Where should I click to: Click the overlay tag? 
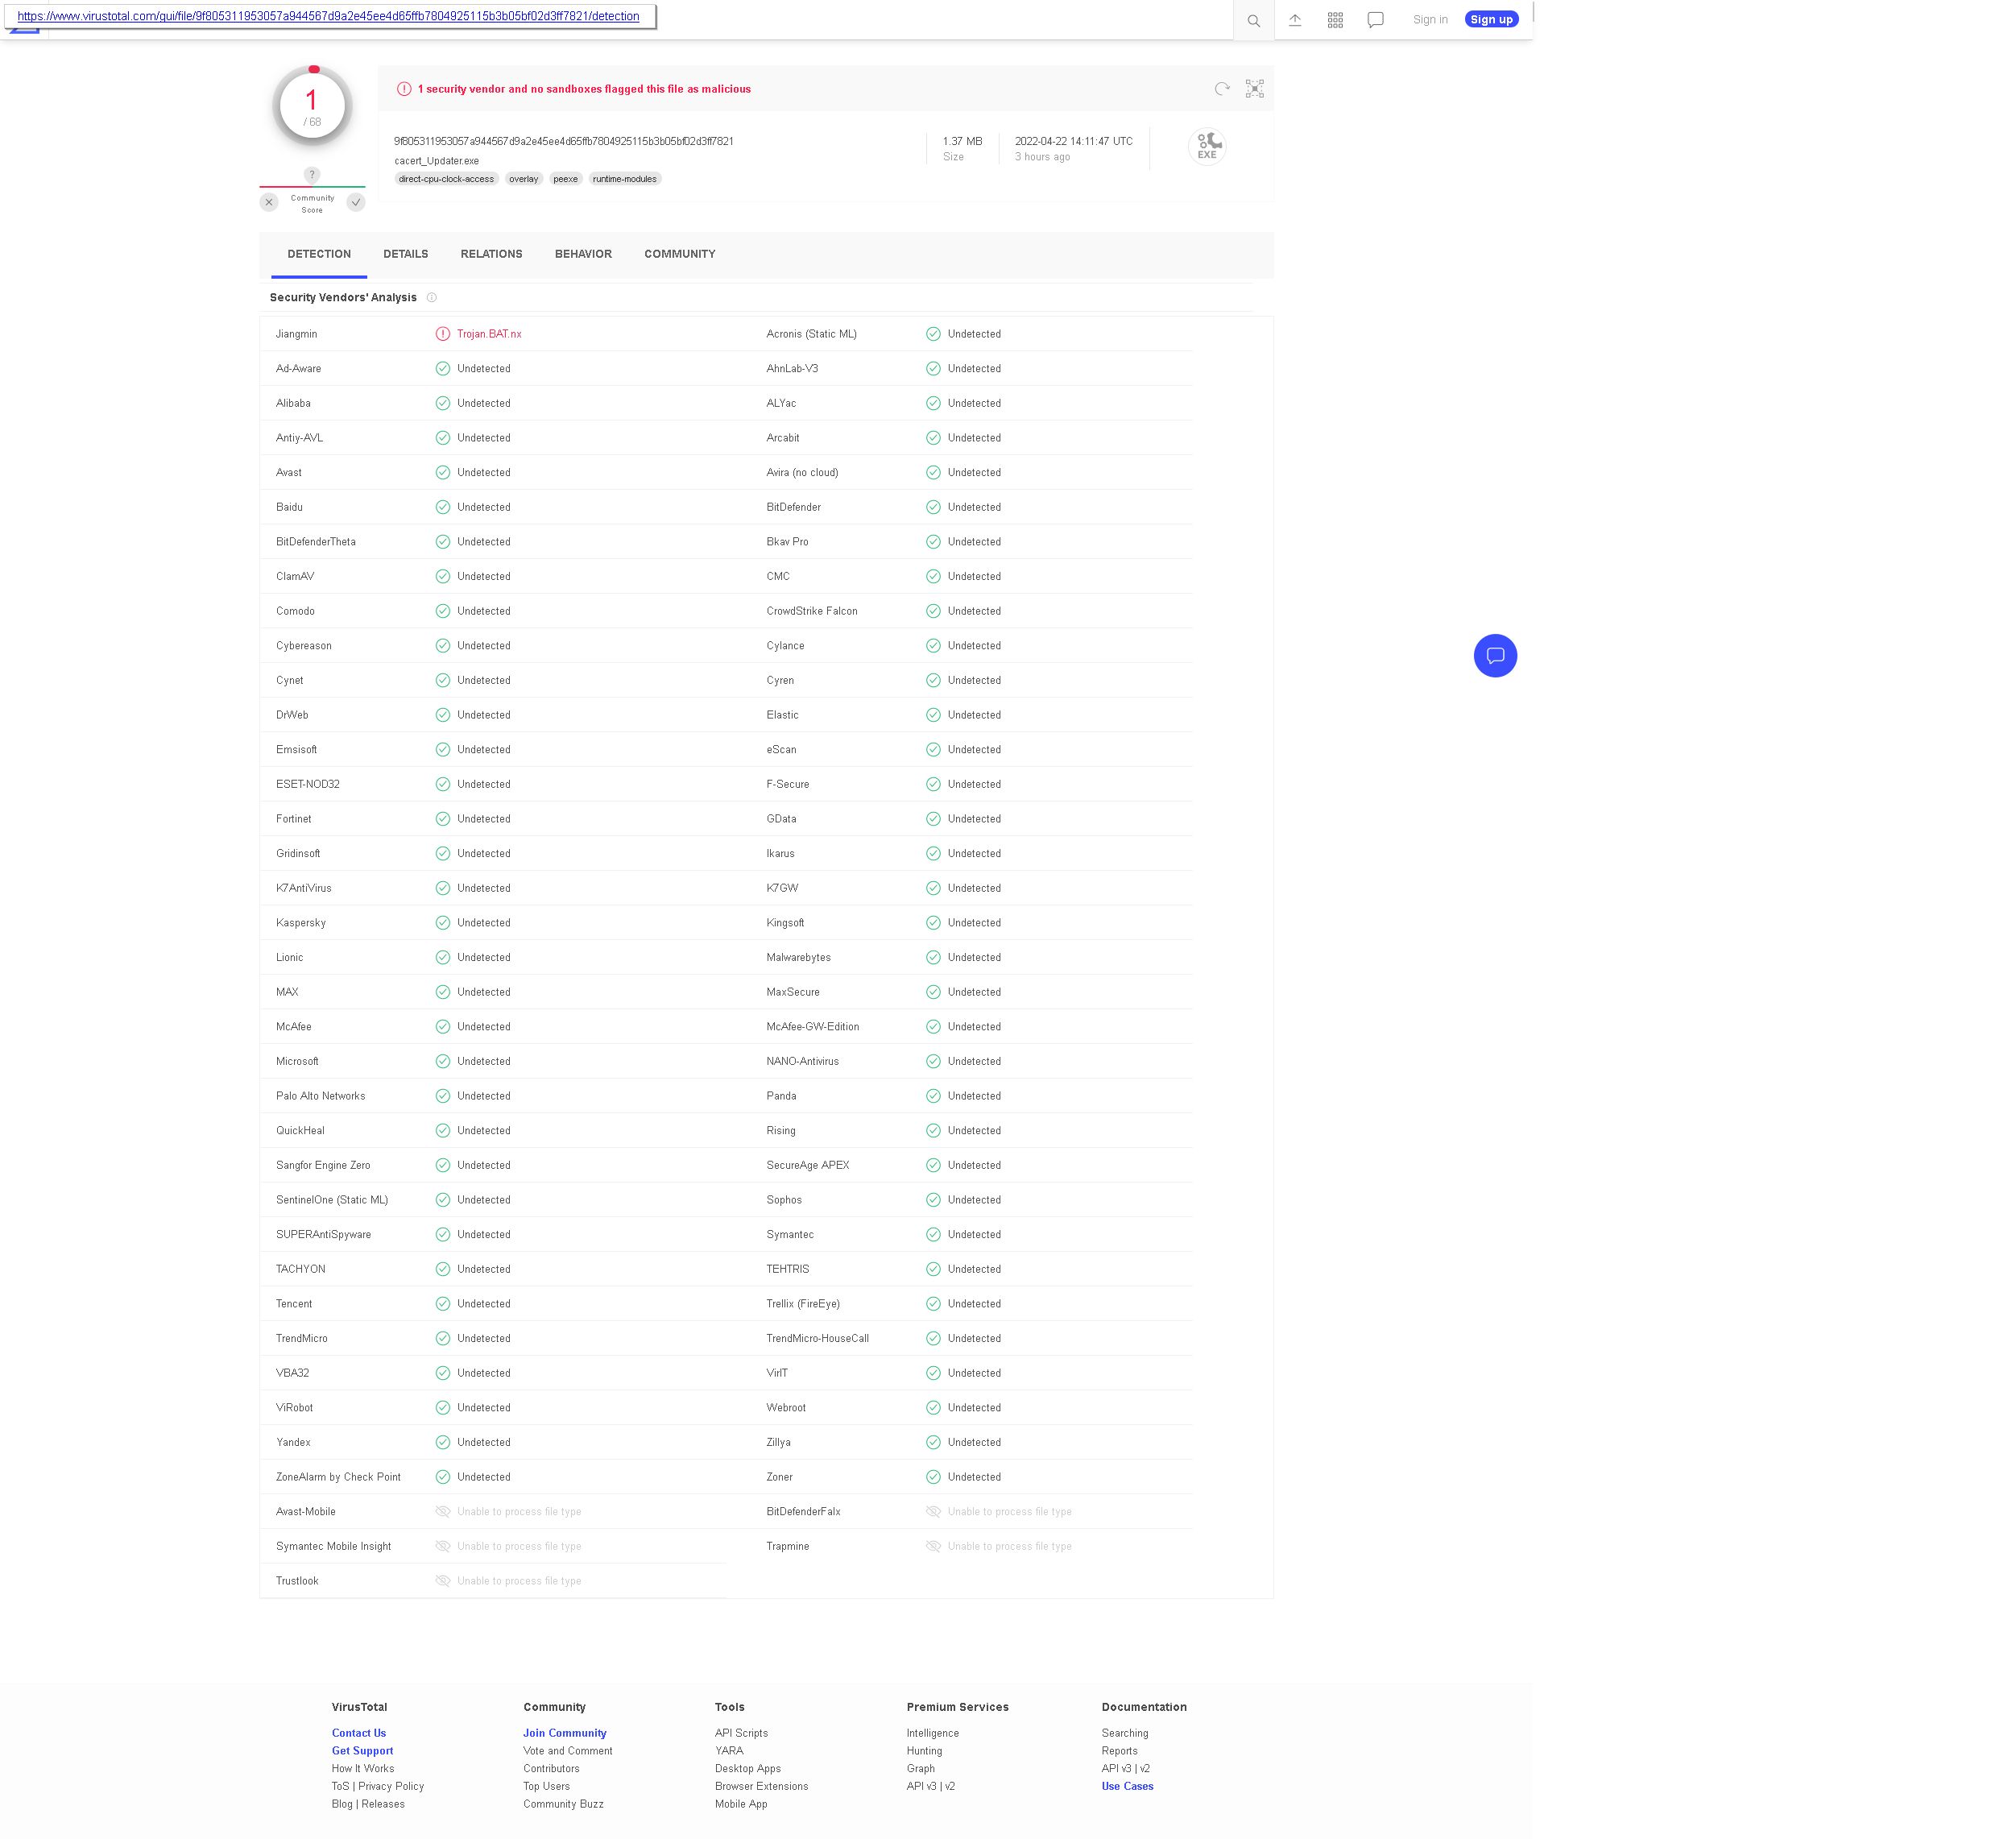pos(523,179)
